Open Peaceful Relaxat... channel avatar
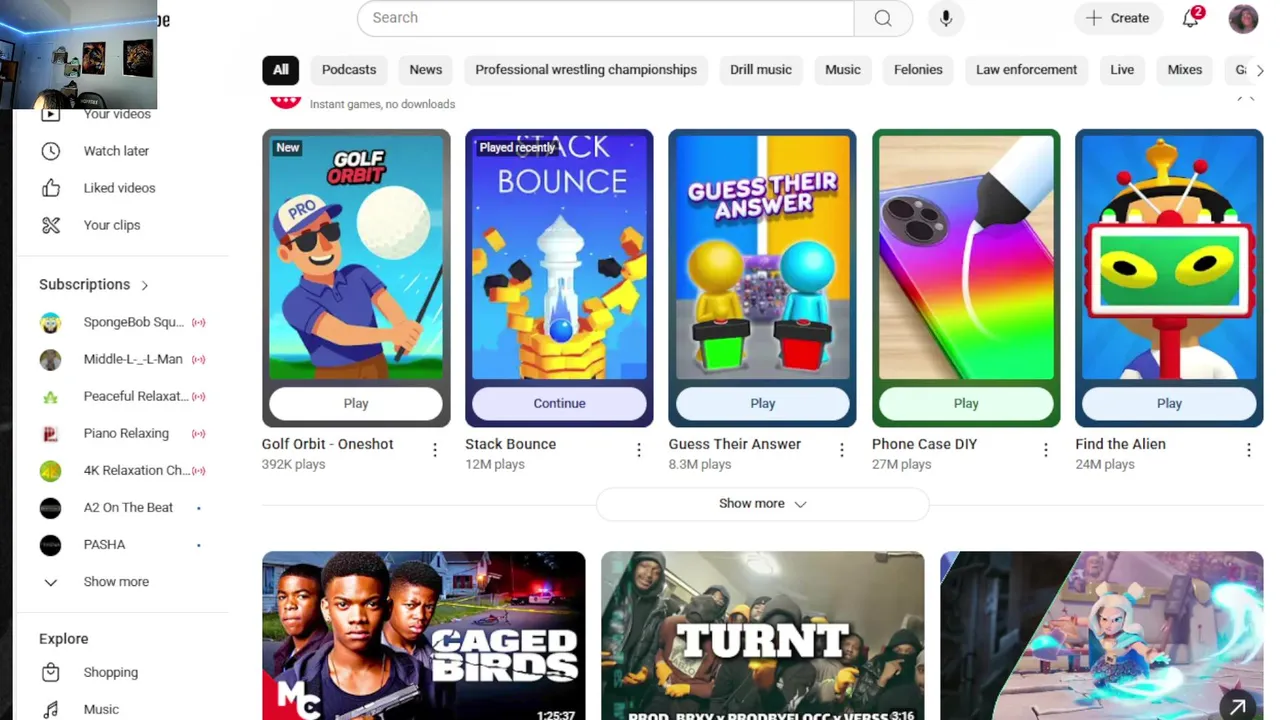This screenshot has height=720, width=1280. pyautogui.click(x=50, y=396)
